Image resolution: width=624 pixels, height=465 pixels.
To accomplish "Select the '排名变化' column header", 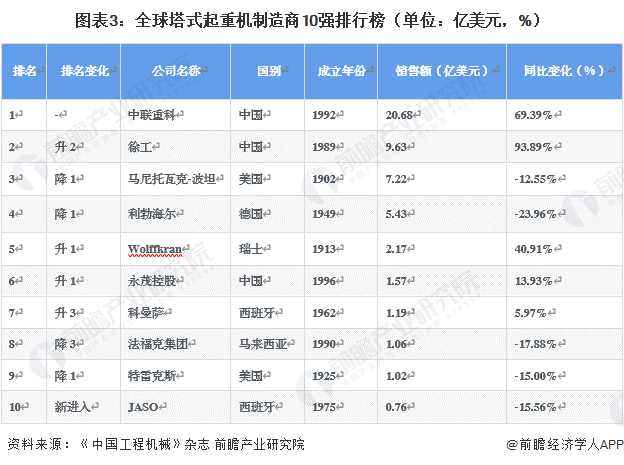I will 85,71.
